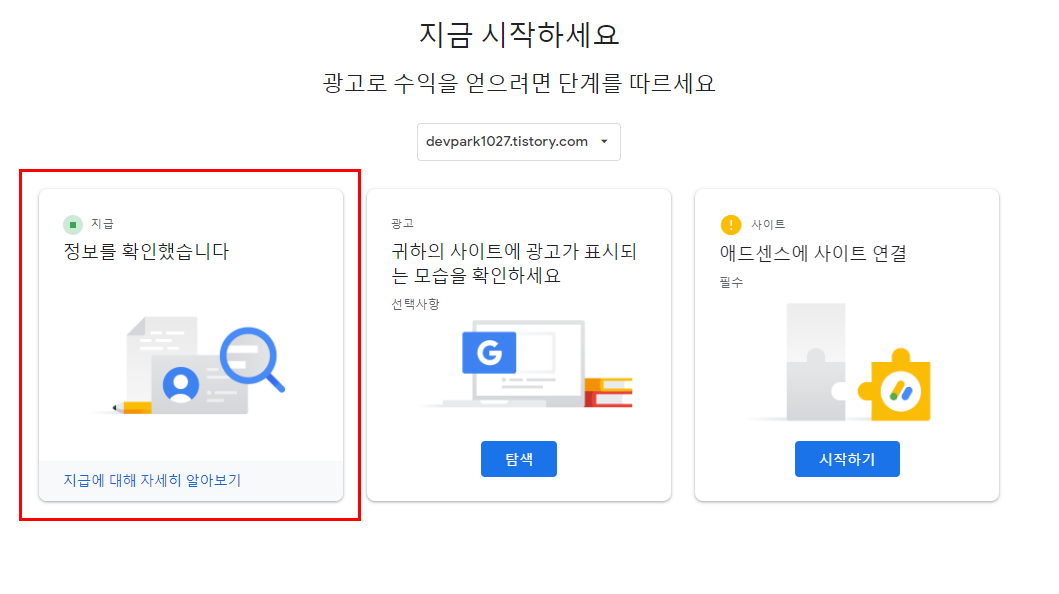This screenshot has width=1059, height=594.
Task: Click the yellow warning icon next to 사이트
Action: pyautogui.click(x=731, y=225)
